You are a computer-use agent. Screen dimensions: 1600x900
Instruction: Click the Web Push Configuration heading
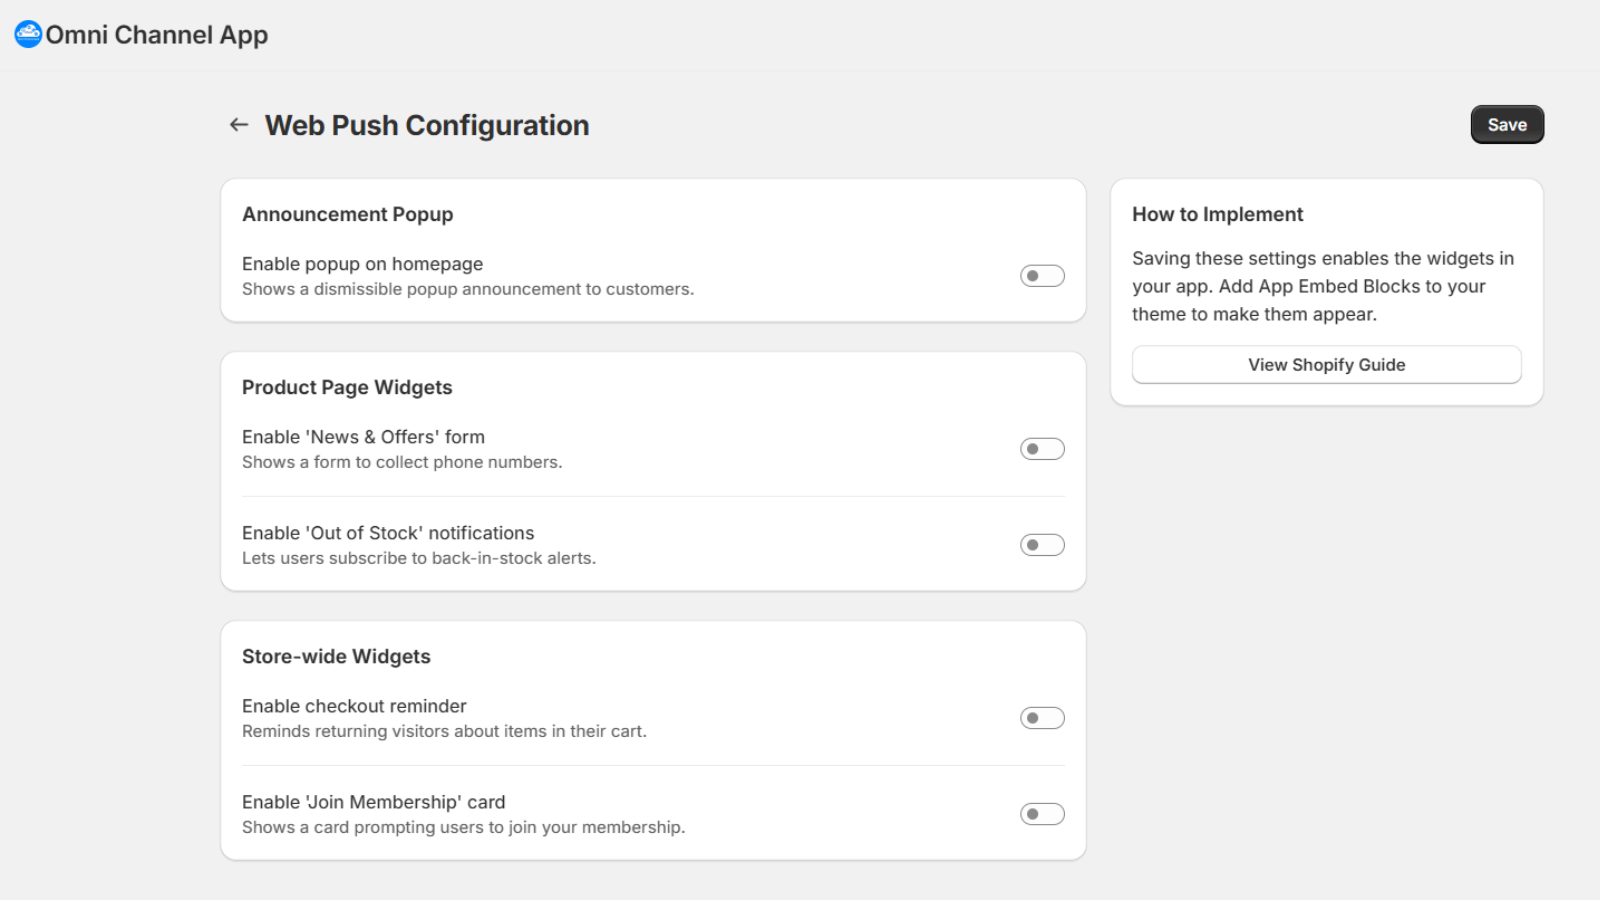point(426,125)
